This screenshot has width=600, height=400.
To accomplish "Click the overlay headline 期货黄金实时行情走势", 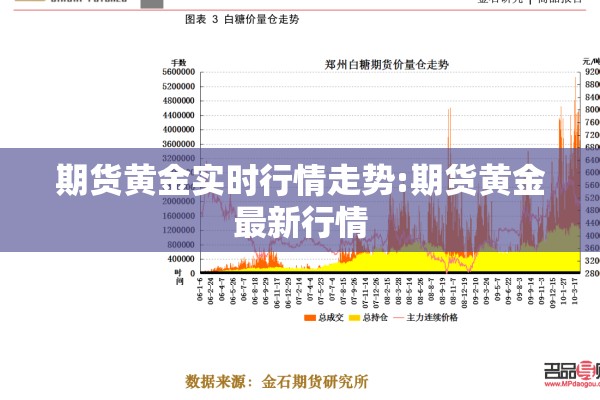I will [x=227, y=180].
